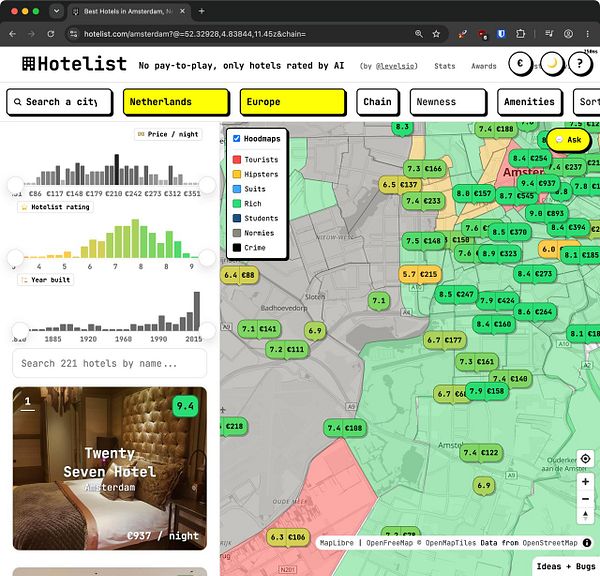Screen dimensions: 600x576
Task: Click the yellow Ask button
Action: (569, 140)
